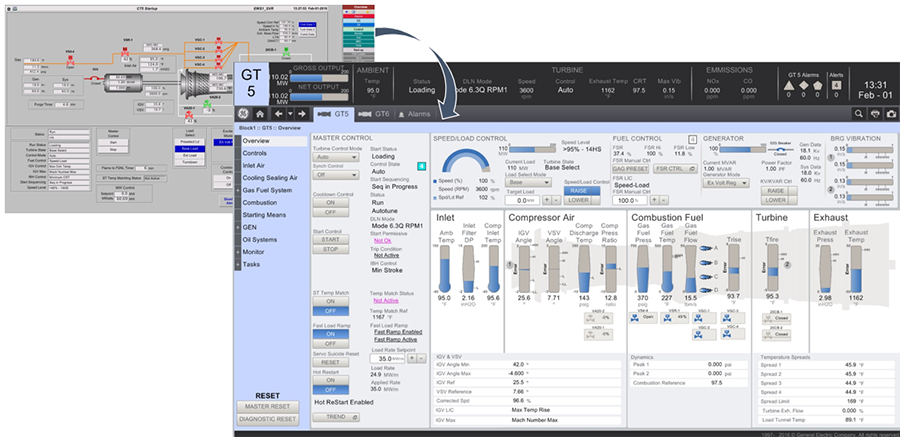Click the GAG PRESET button

(x=630, y=169)
